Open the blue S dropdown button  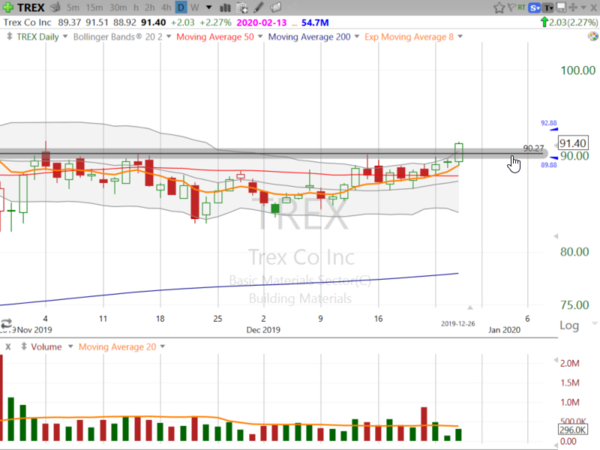pyautogui.click(x=534, y=7)
